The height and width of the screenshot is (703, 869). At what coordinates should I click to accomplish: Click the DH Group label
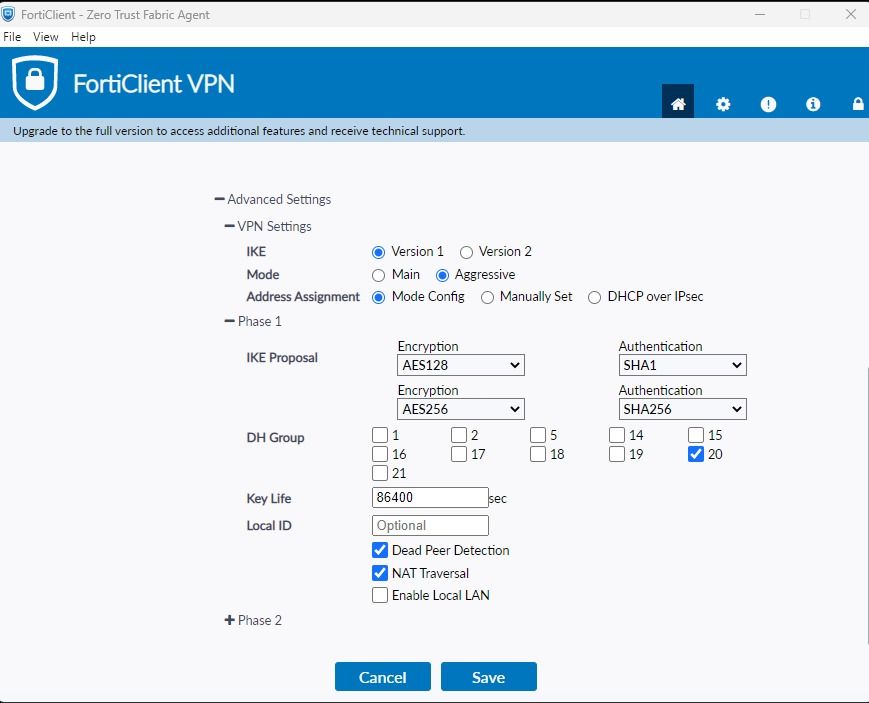[x=275, y=437]
